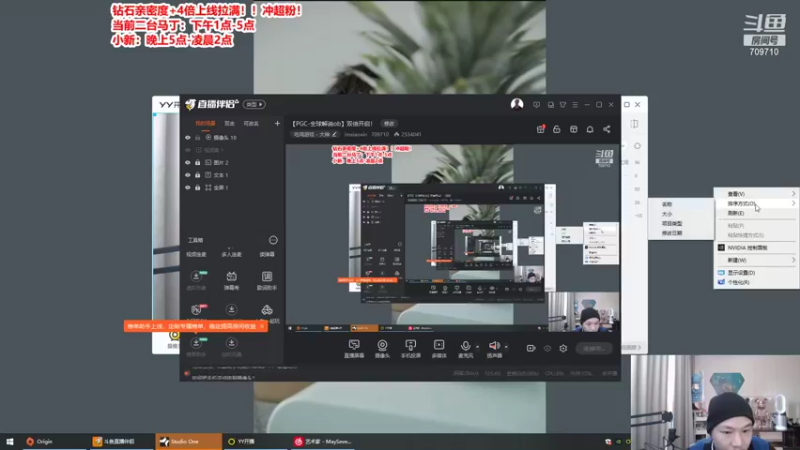Open the 弹幕秀 danmaku show tool
Viewport: 800px width, 450px height.
click(x=231, y=280)
